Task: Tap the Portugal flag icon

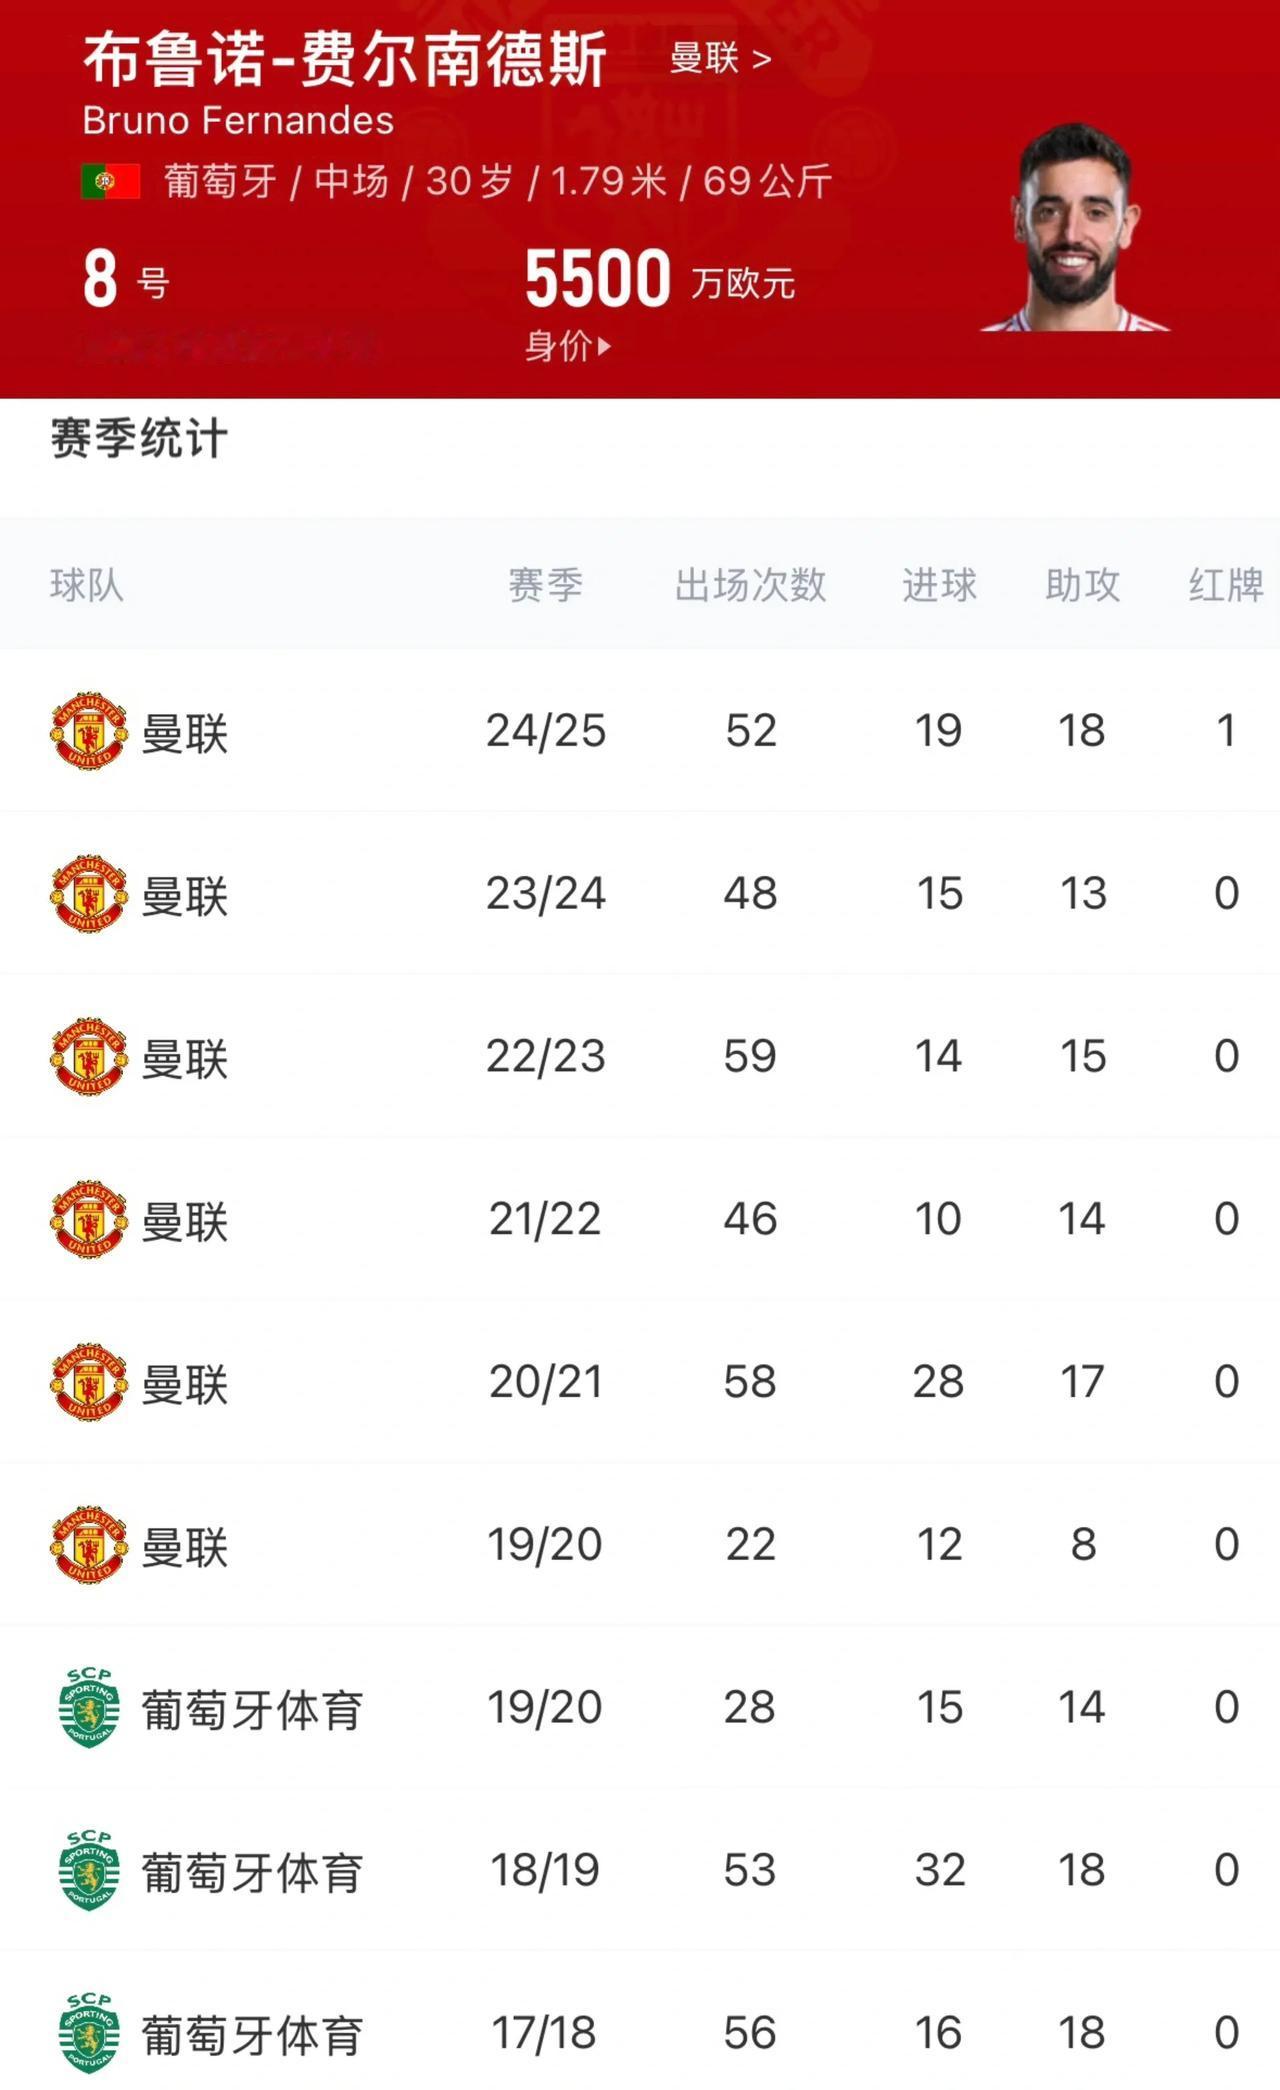Action: [110, 182]
